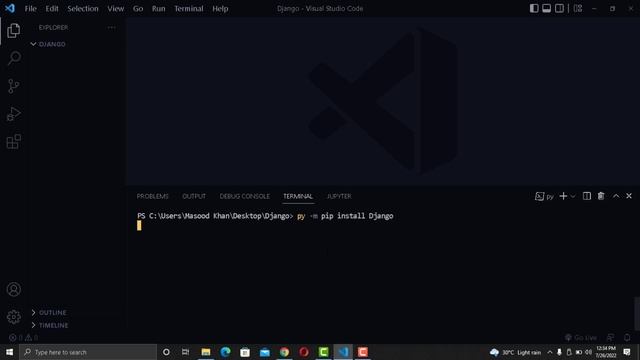Open Opera browser from taskbar
The height and width of the screenshot is (360, 640).
point(304,352)
